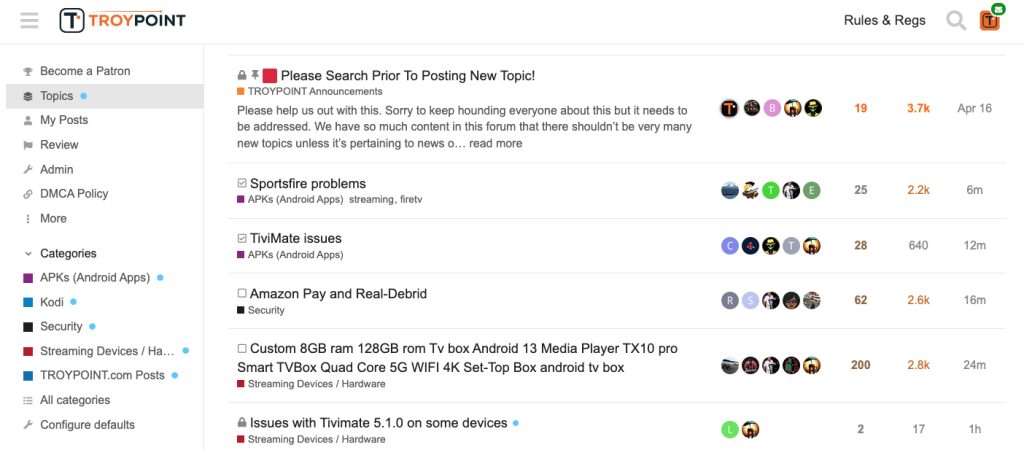Select My Posts in the sidebar
This screenshot has width=1024, height=450.
point(63,120)
